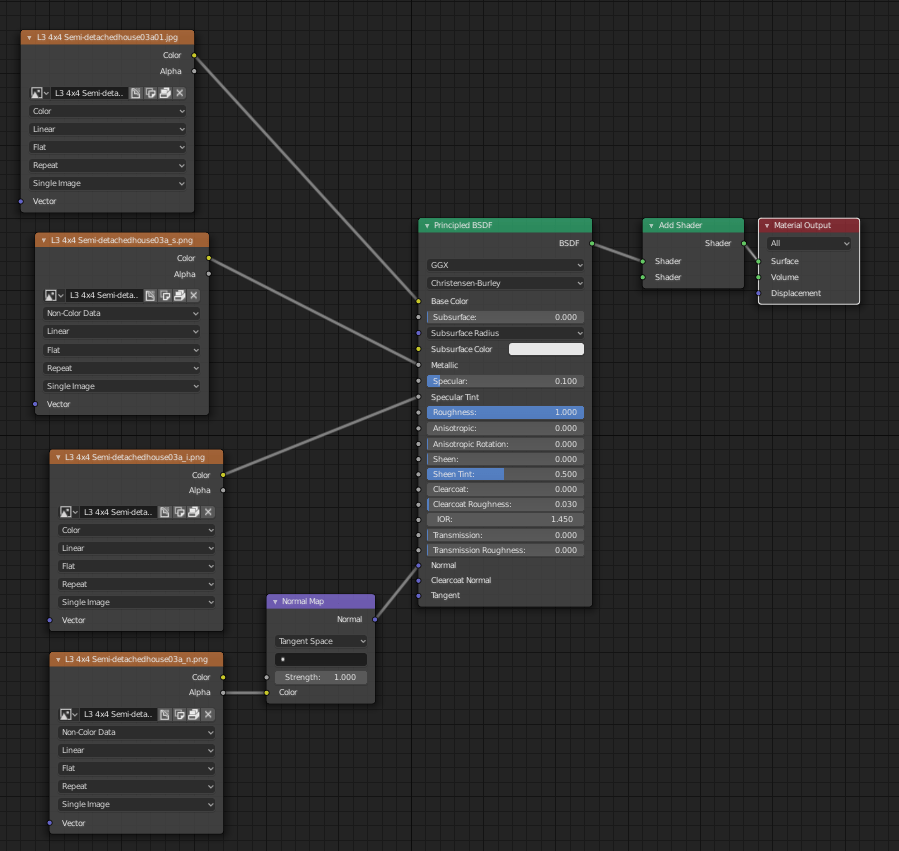Unlink image in Semi-detachedhouse03a01.jpg node
The width and height of the screenshot is (899, 851).
pos(179,93)
